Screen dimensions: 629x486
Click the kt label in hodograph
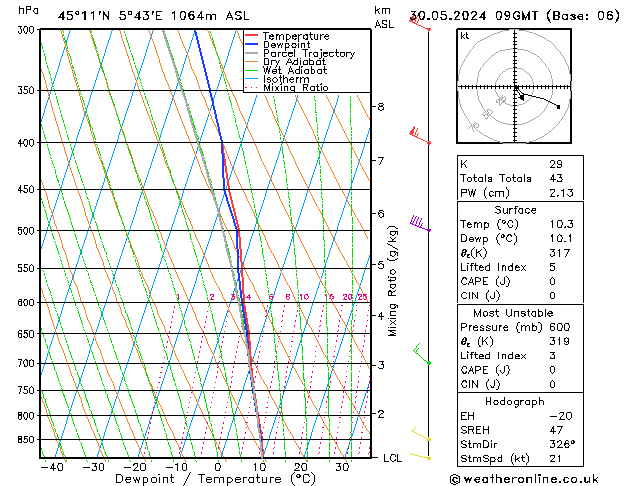(x=465, y=36)
